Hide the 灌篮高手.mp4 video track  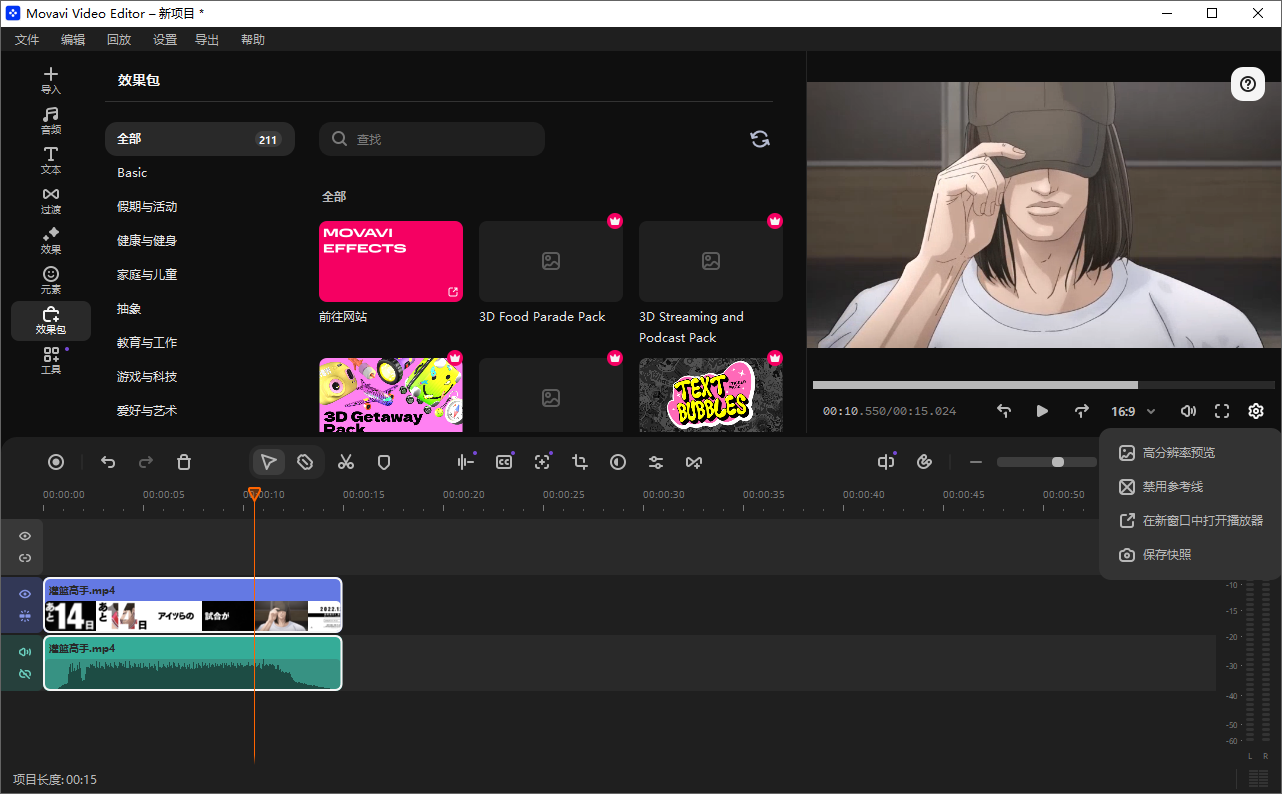coord(25,594)
